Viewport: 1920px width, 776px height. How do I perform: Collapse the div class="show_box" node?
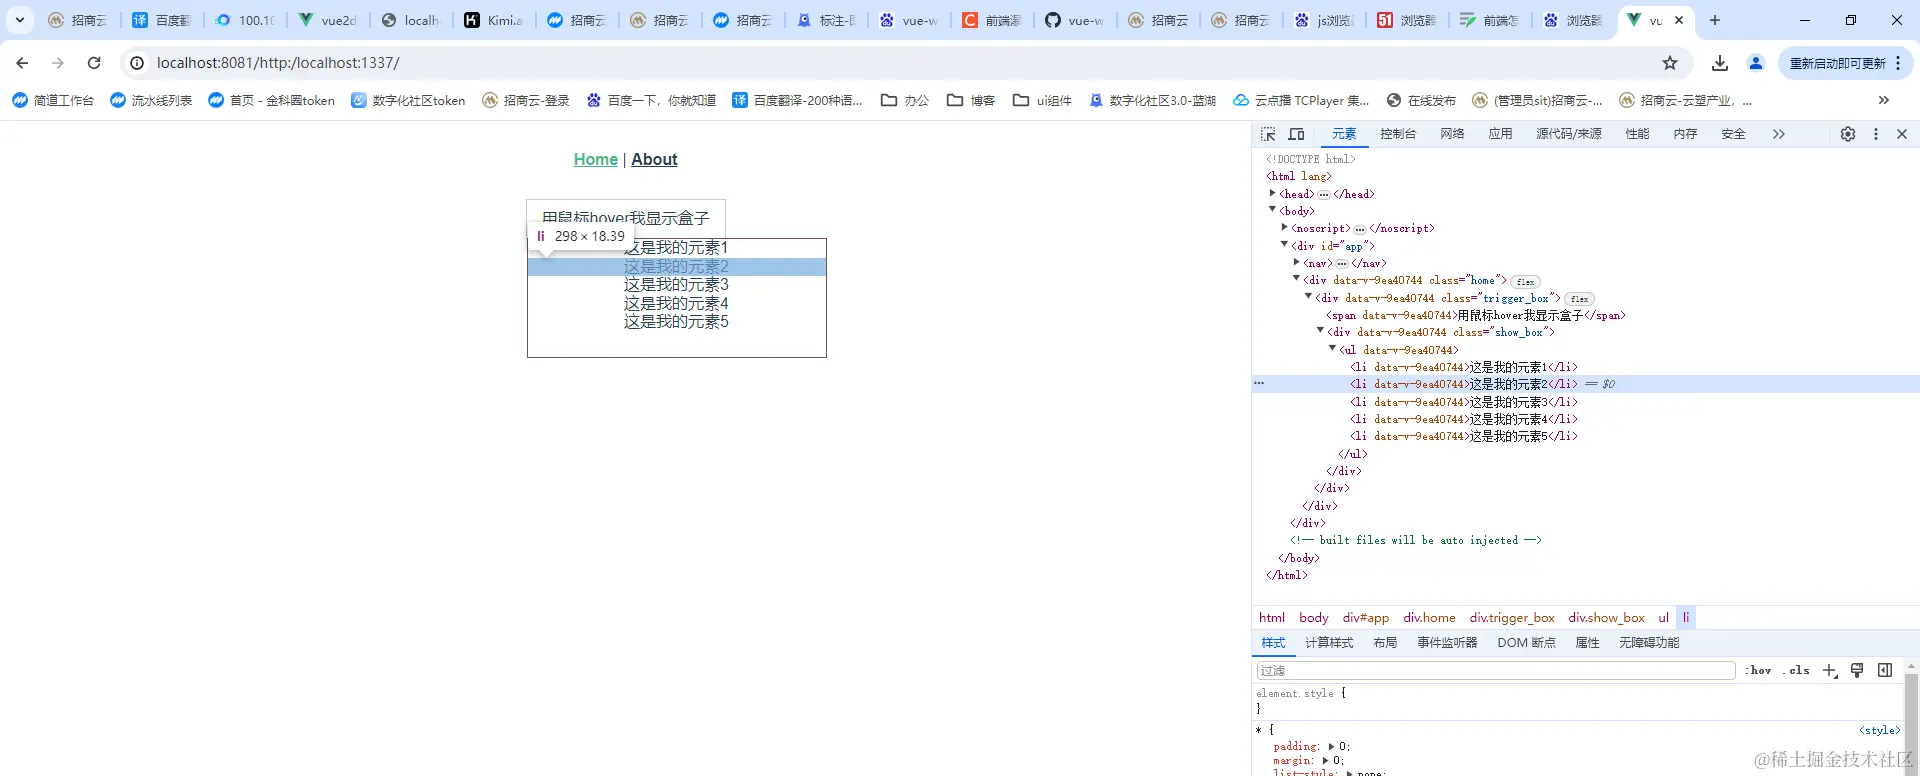(1320, 331)
